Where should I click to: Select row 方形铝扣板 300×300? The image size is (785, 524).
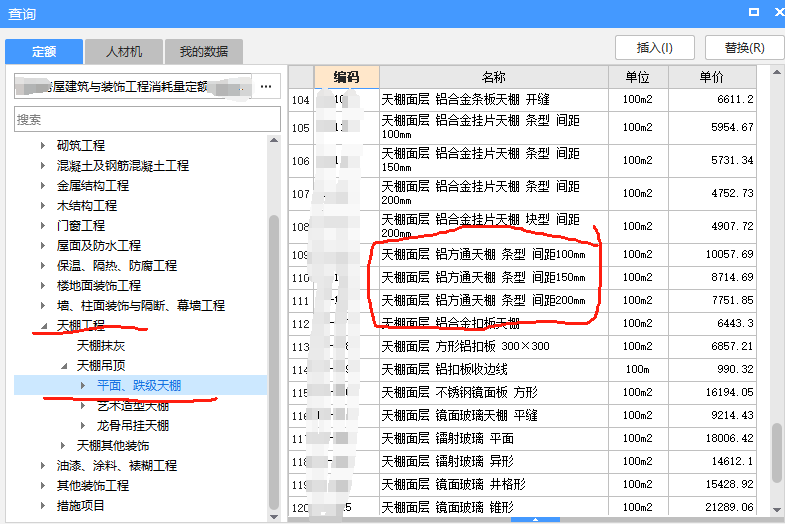click(x=522, y=347)
